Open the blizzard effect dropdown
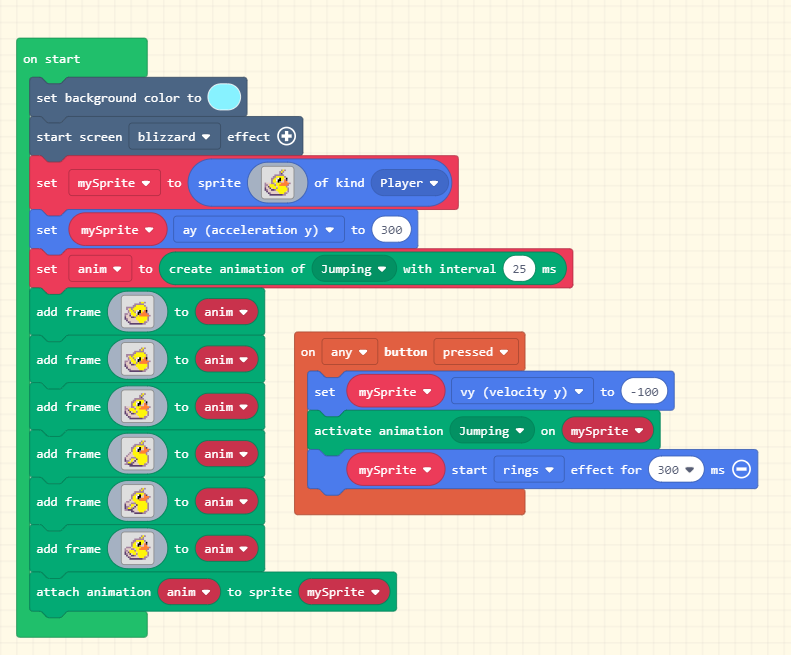Viewport: 791px width, 655px height. pos(174,136)
